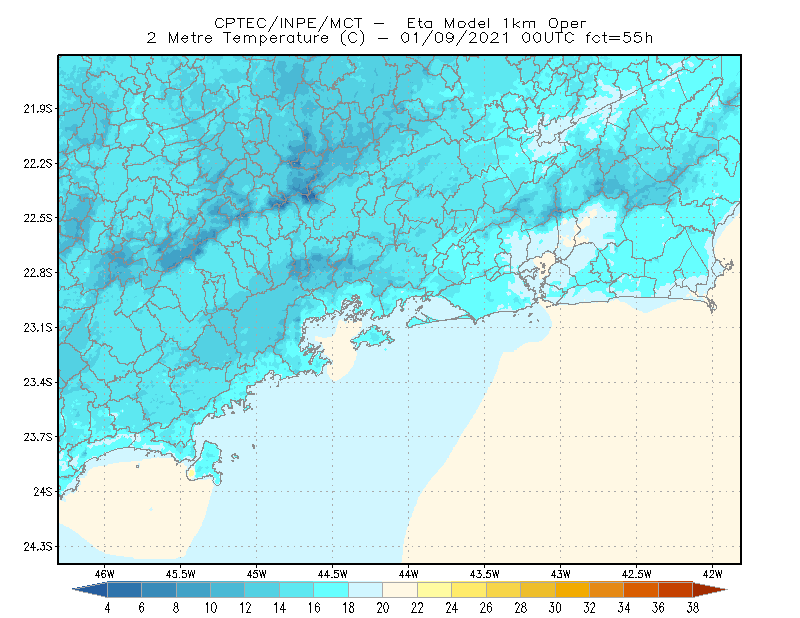The height and width of the screenshot is (618, 800).
Task: Click the legend value '32'
Action: (589, 608)
